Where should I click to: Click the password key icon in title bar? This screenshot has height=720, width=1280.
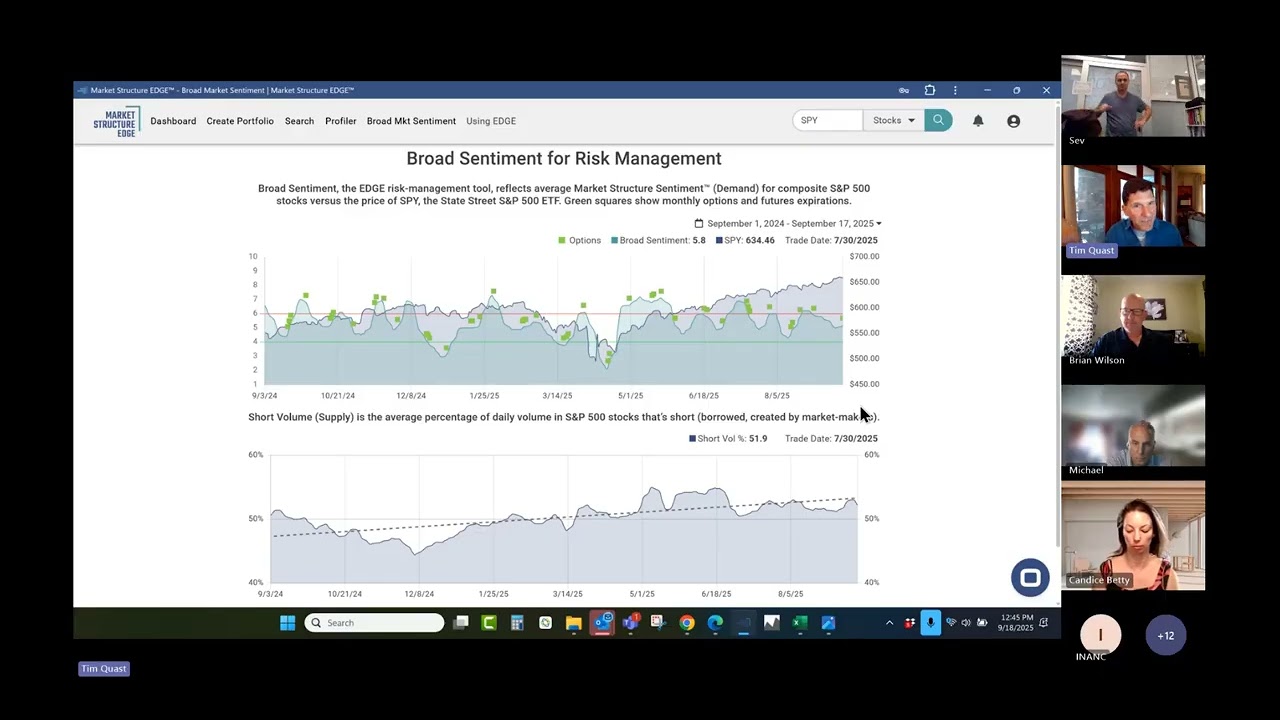[x=903, y=90]
